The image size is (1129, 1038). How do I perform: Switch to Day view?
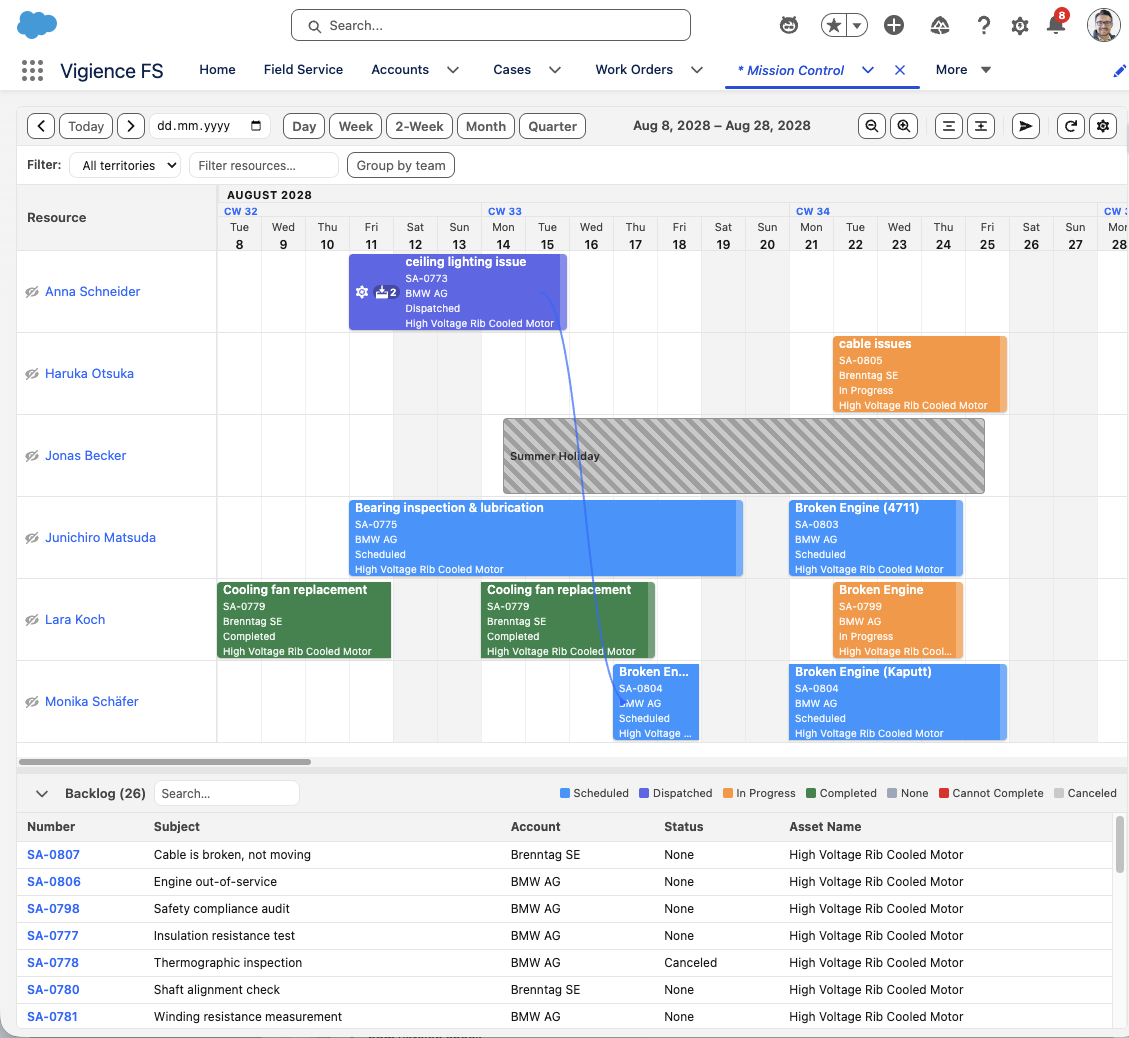304,126
